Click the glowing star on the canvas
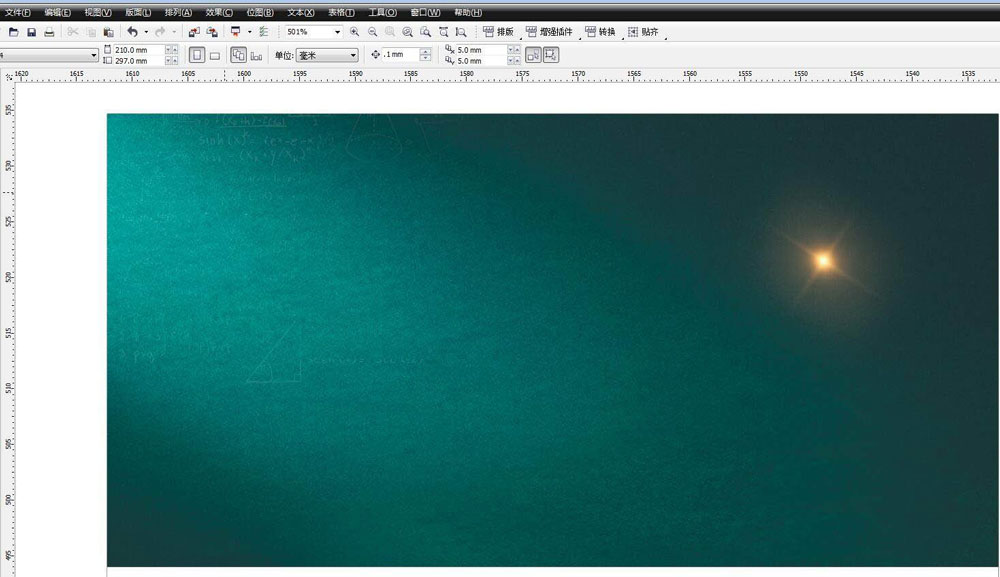The image size is (1000, 577). tap(823, 260)
